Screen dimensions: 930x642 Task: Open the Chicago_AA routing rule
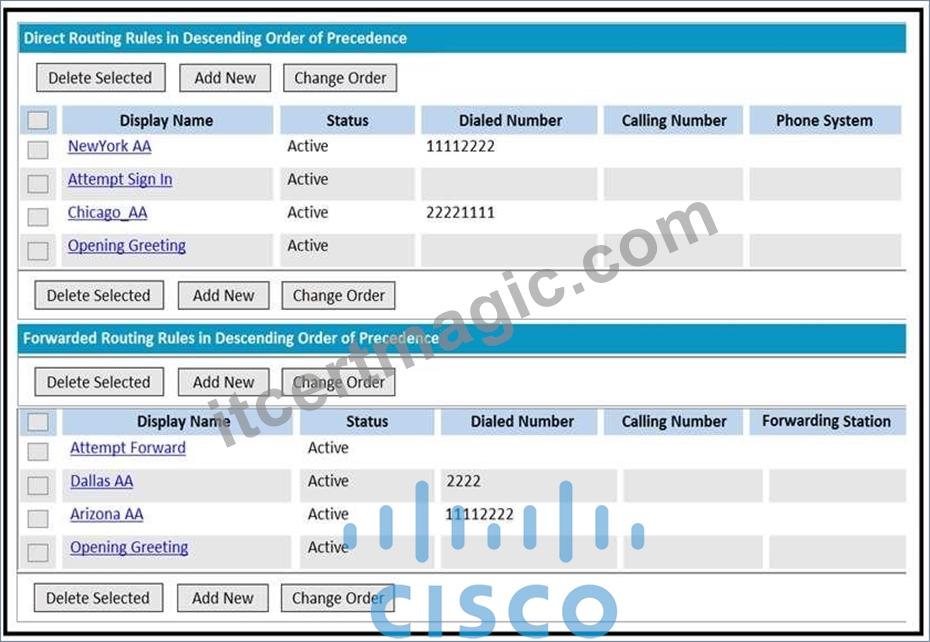click(107, 212)
